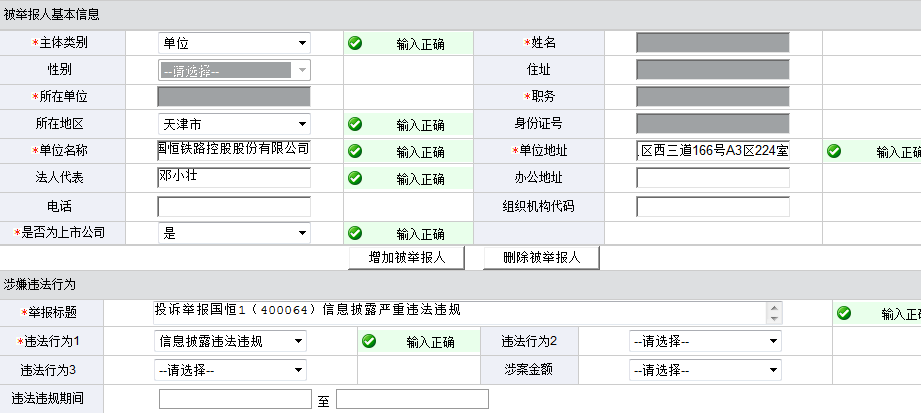Expand the 涉案金额 dropdown
921x413 pixels.
pos(705,370)
